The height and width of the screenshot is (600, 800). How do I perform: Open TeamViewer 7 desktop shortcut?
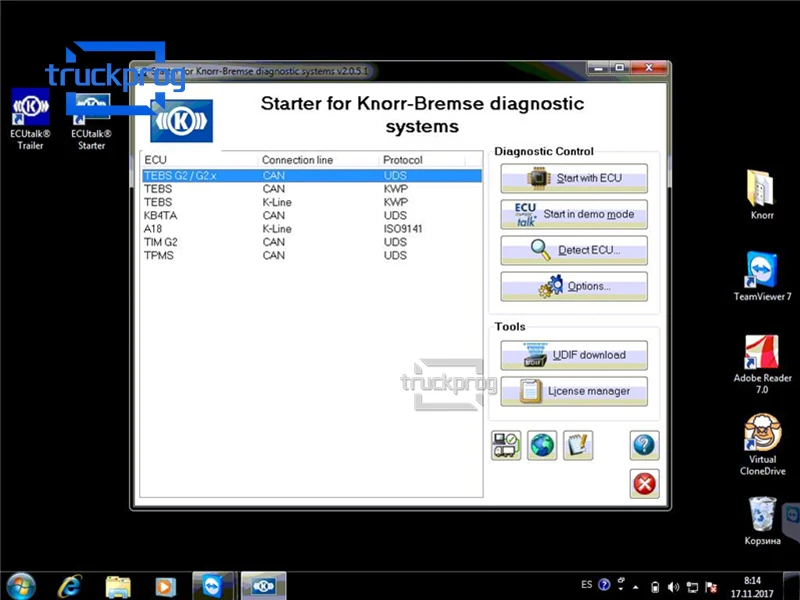click(762, 276)
